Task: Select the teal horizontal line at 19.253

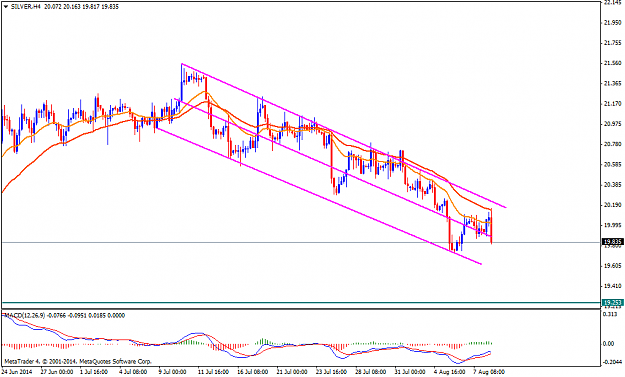Action: 301,302
